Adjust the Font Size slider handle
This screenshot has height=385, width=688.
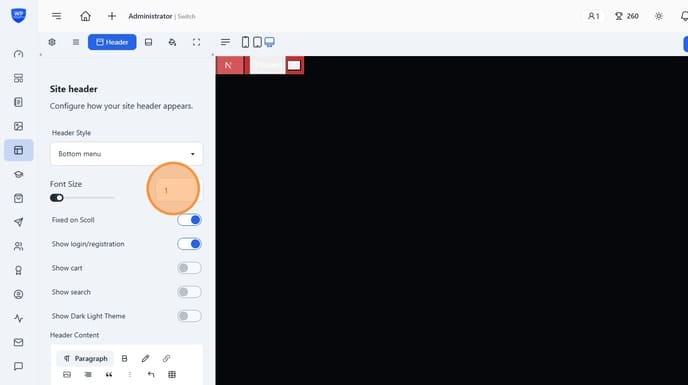[57, 198]
